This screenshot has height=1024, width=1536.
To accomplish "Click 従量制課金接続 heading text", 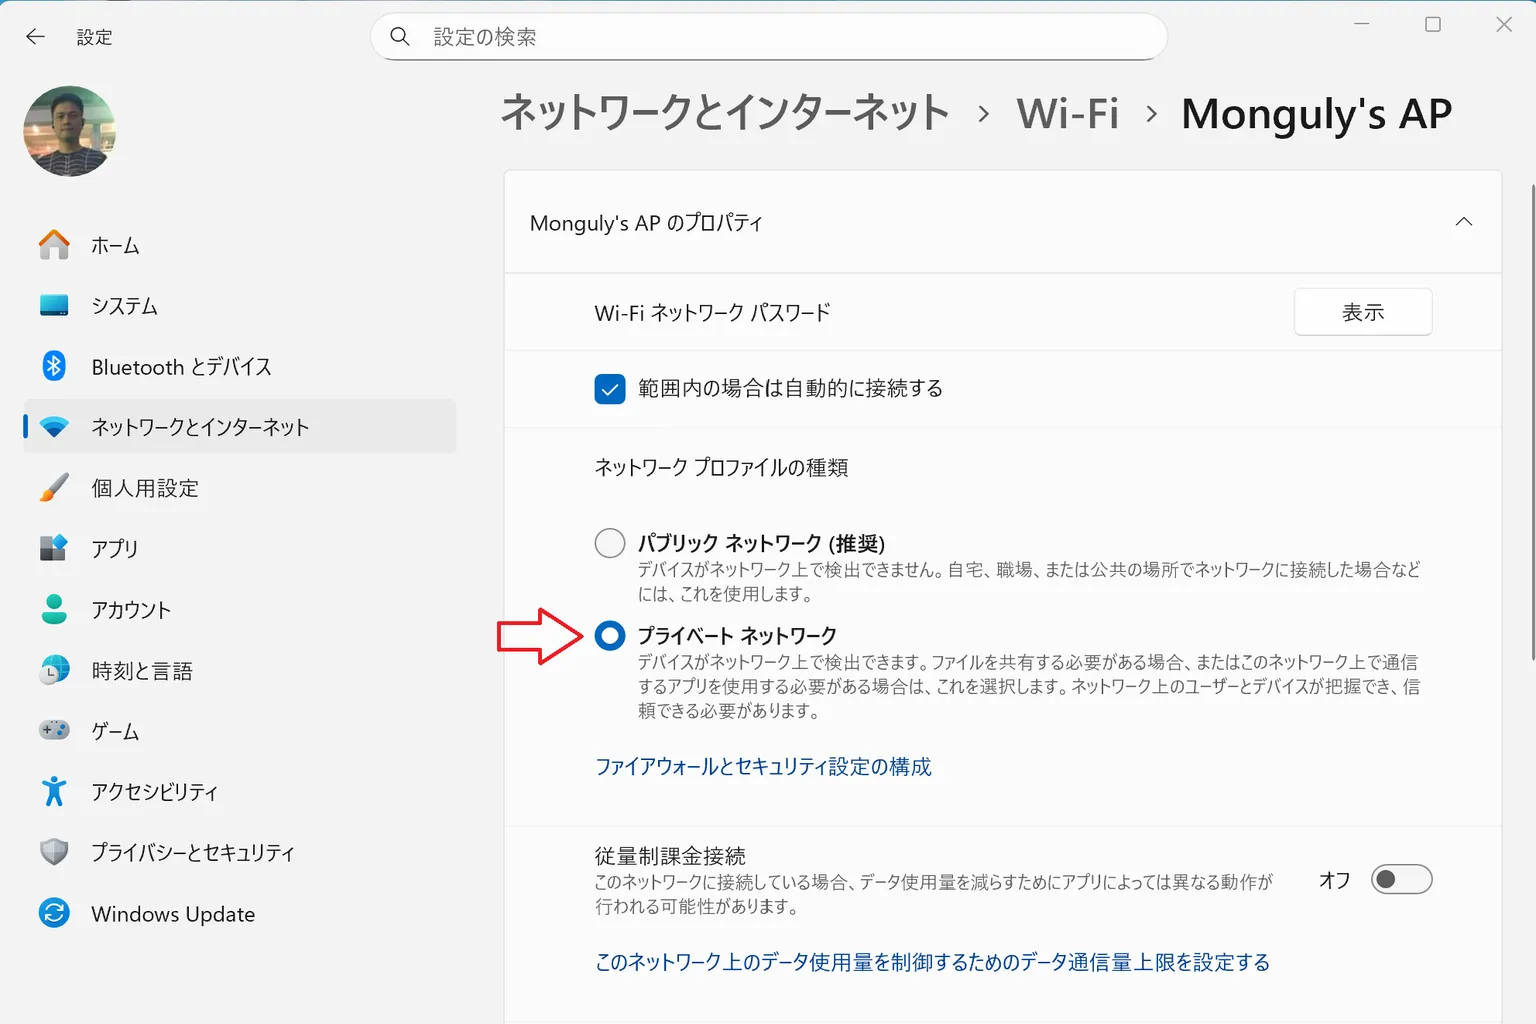I will pyautogui.click(x=670, y=856).
